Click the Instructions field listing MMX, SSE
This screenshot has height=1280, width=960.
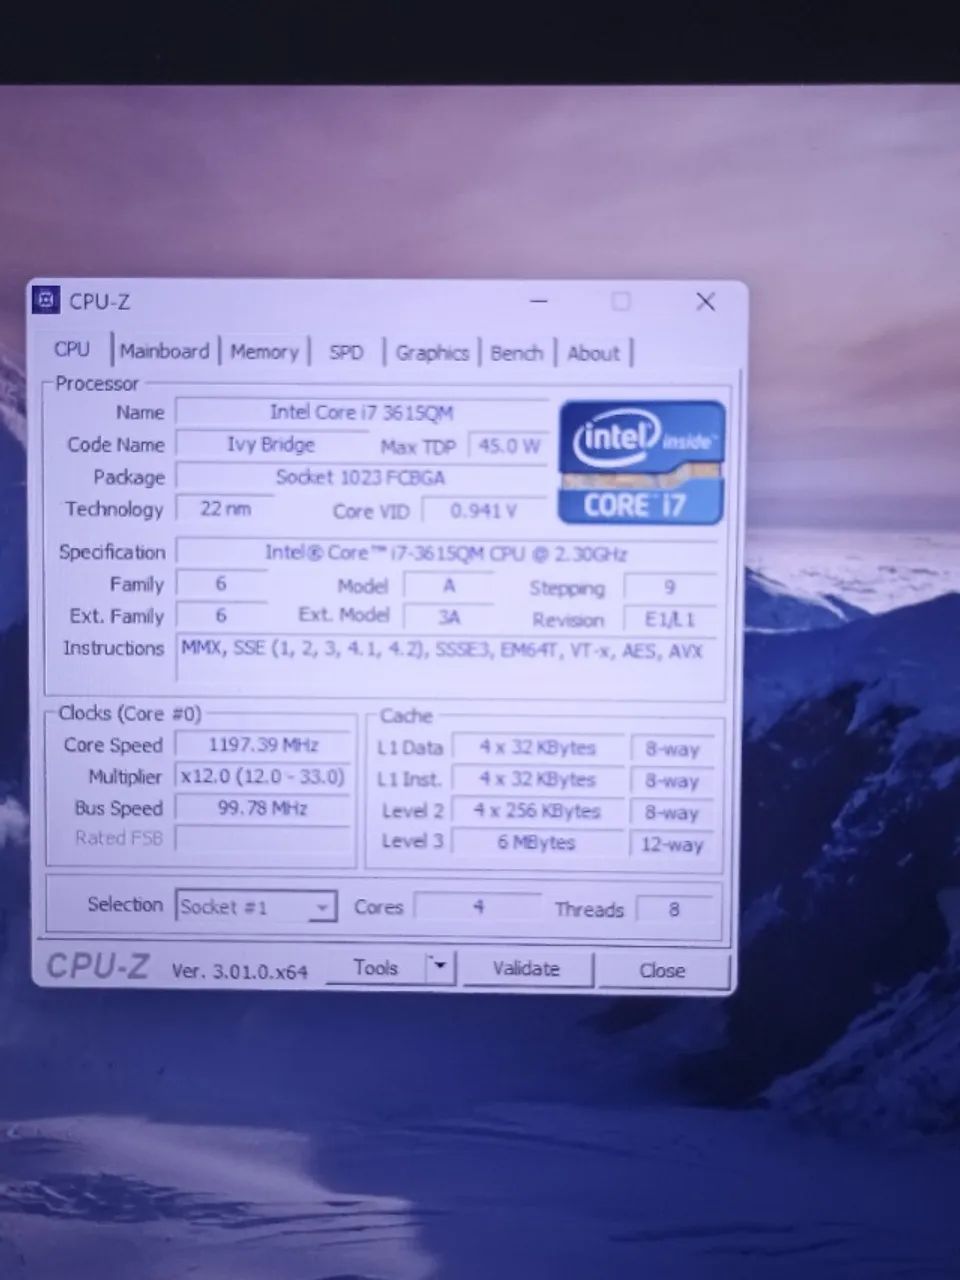446,660
